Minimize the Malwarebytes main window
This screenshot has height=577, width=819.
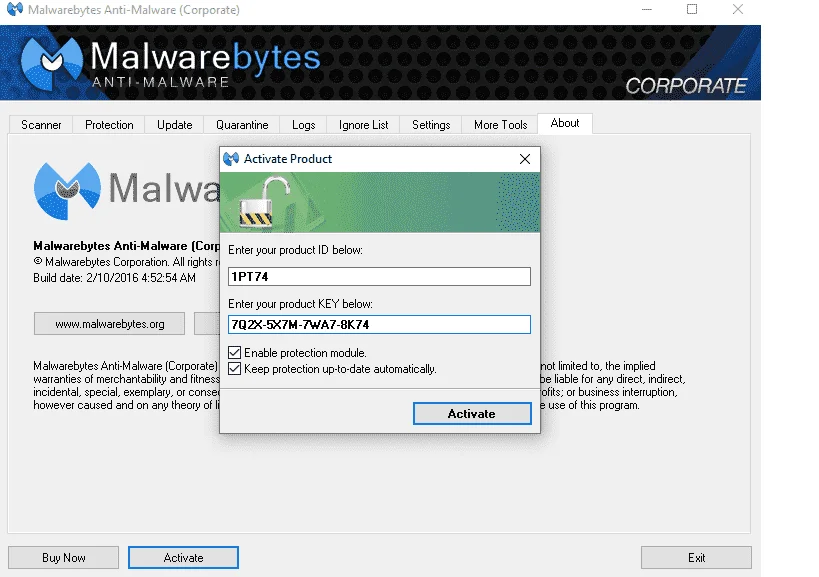point(647,9)
